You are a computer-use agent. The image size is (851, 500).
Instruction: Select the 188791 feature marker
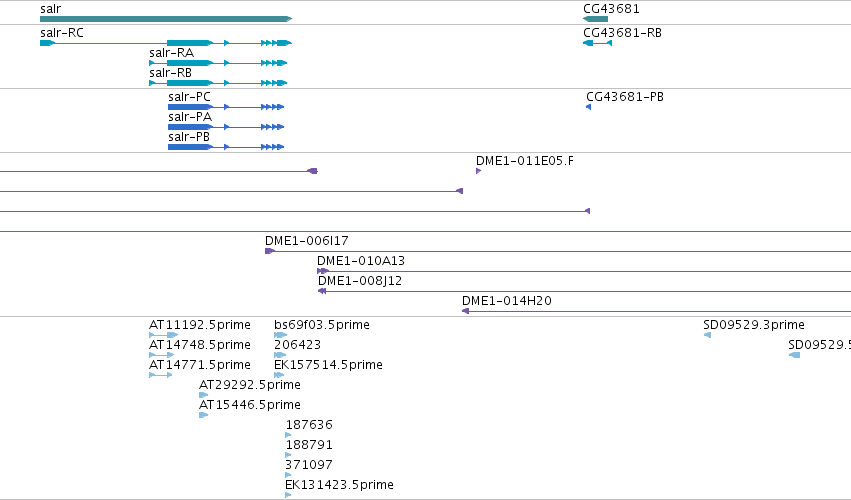(x=288, y=455)
